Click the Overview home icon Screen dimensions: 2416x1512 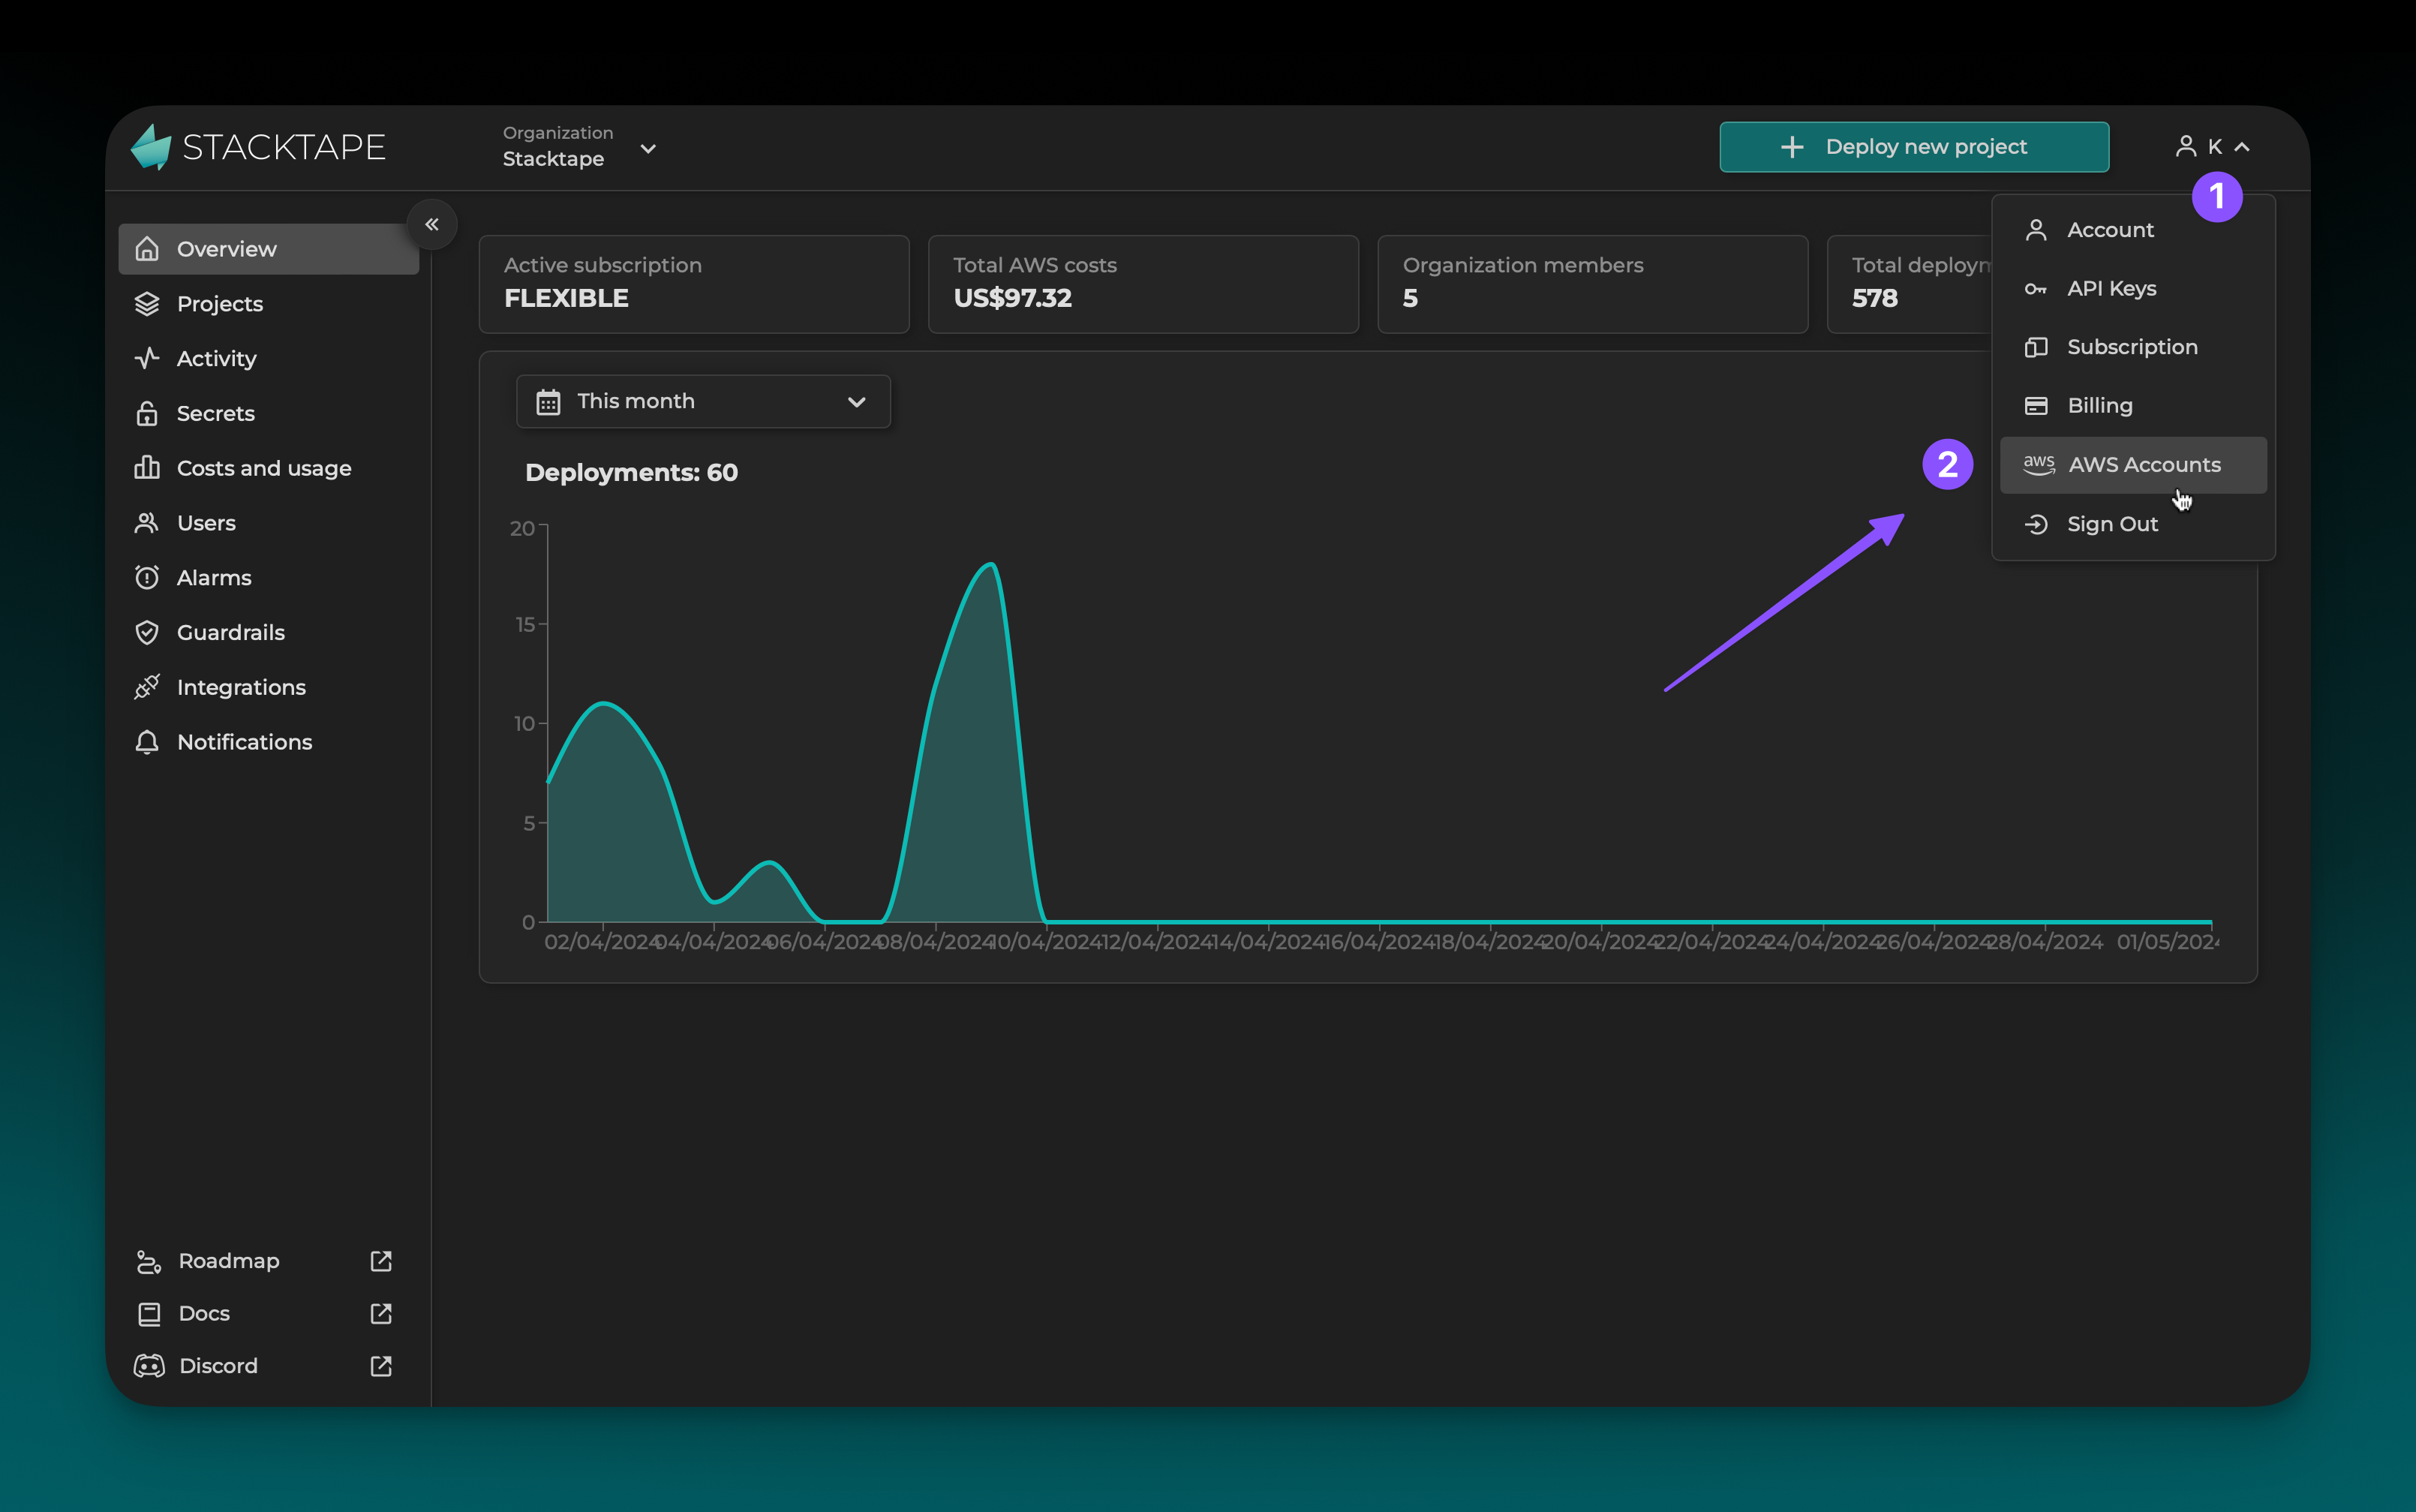(147, 249)
